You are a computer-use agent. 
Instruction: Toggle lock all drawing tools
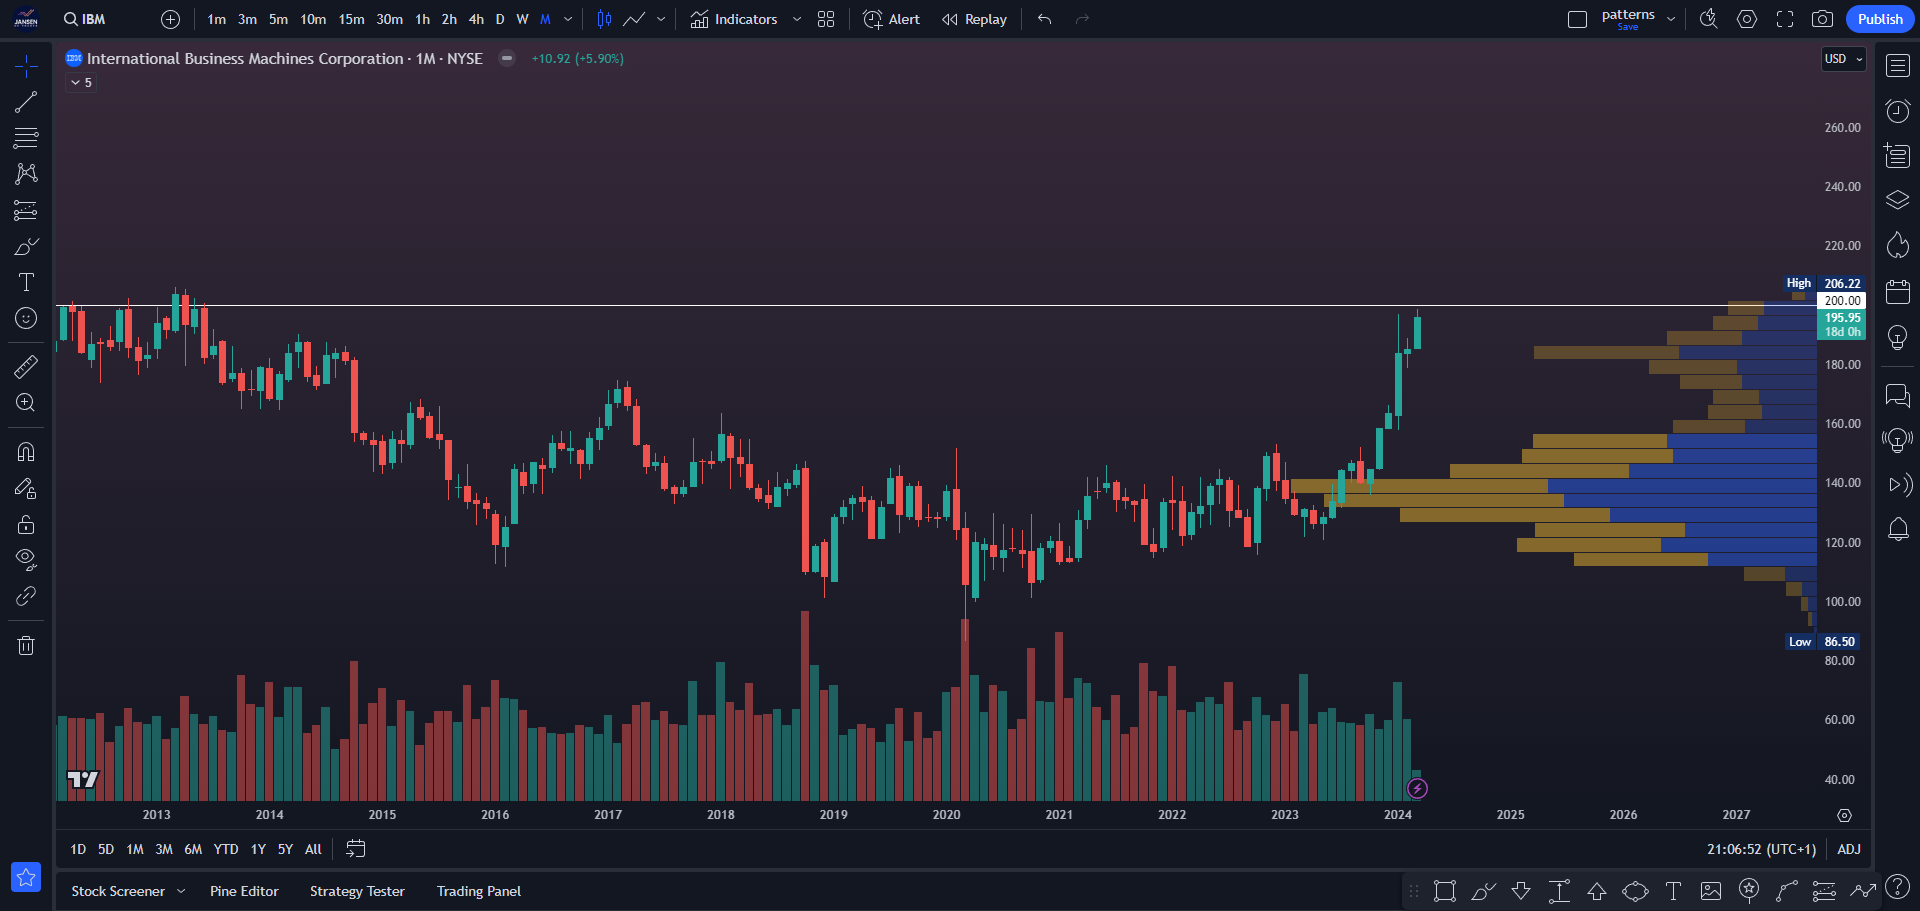(26, 524)
